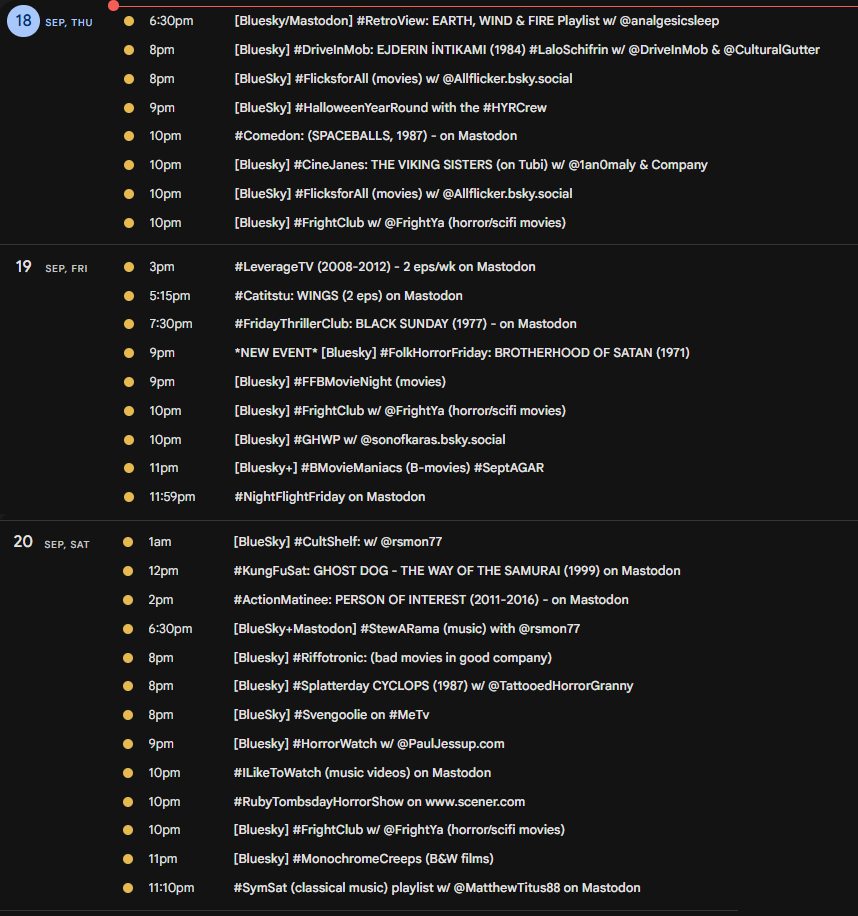Open #RubyTombsdayHorrorShow scener.com event

[x=379, y=802]
